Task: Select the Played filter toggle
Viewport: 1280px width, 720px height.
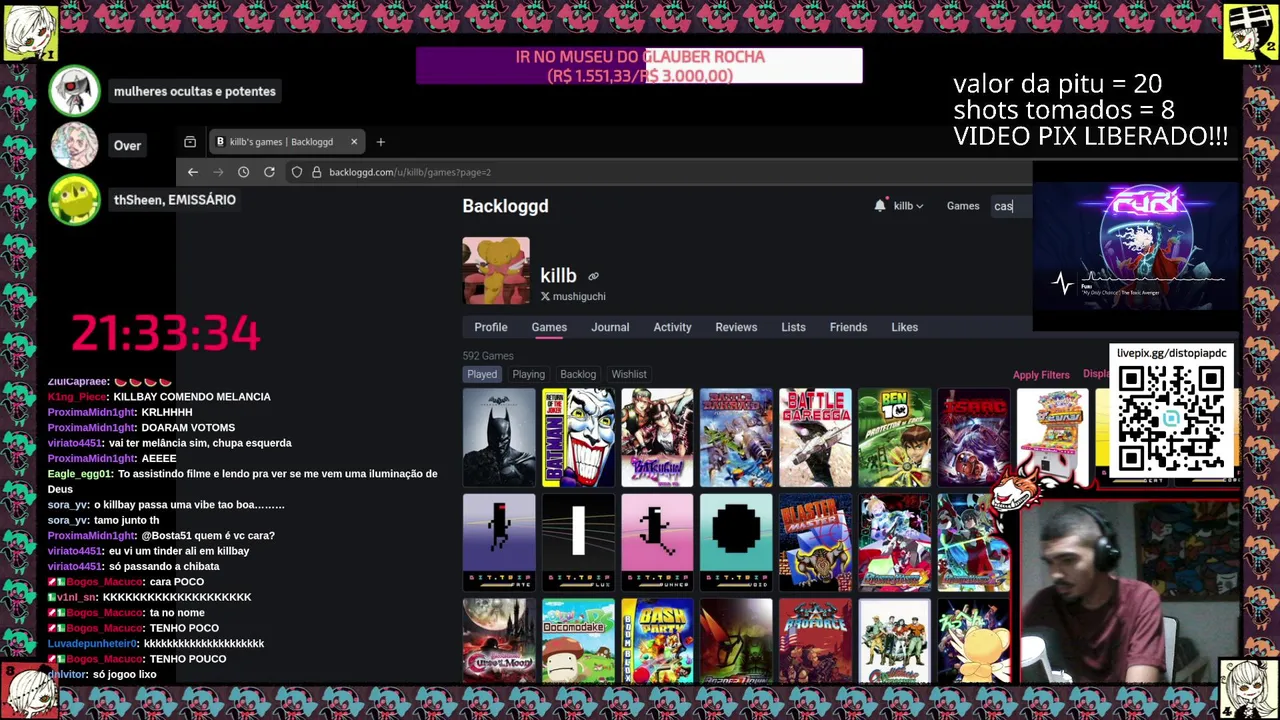Action: click(x=482, y=374)
